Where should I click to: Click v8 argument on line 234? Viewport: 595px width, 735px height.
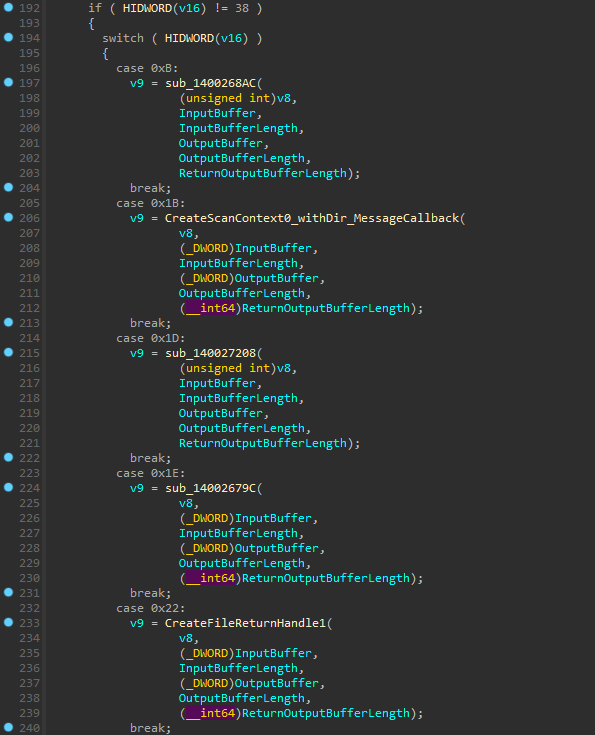[186, 638]
